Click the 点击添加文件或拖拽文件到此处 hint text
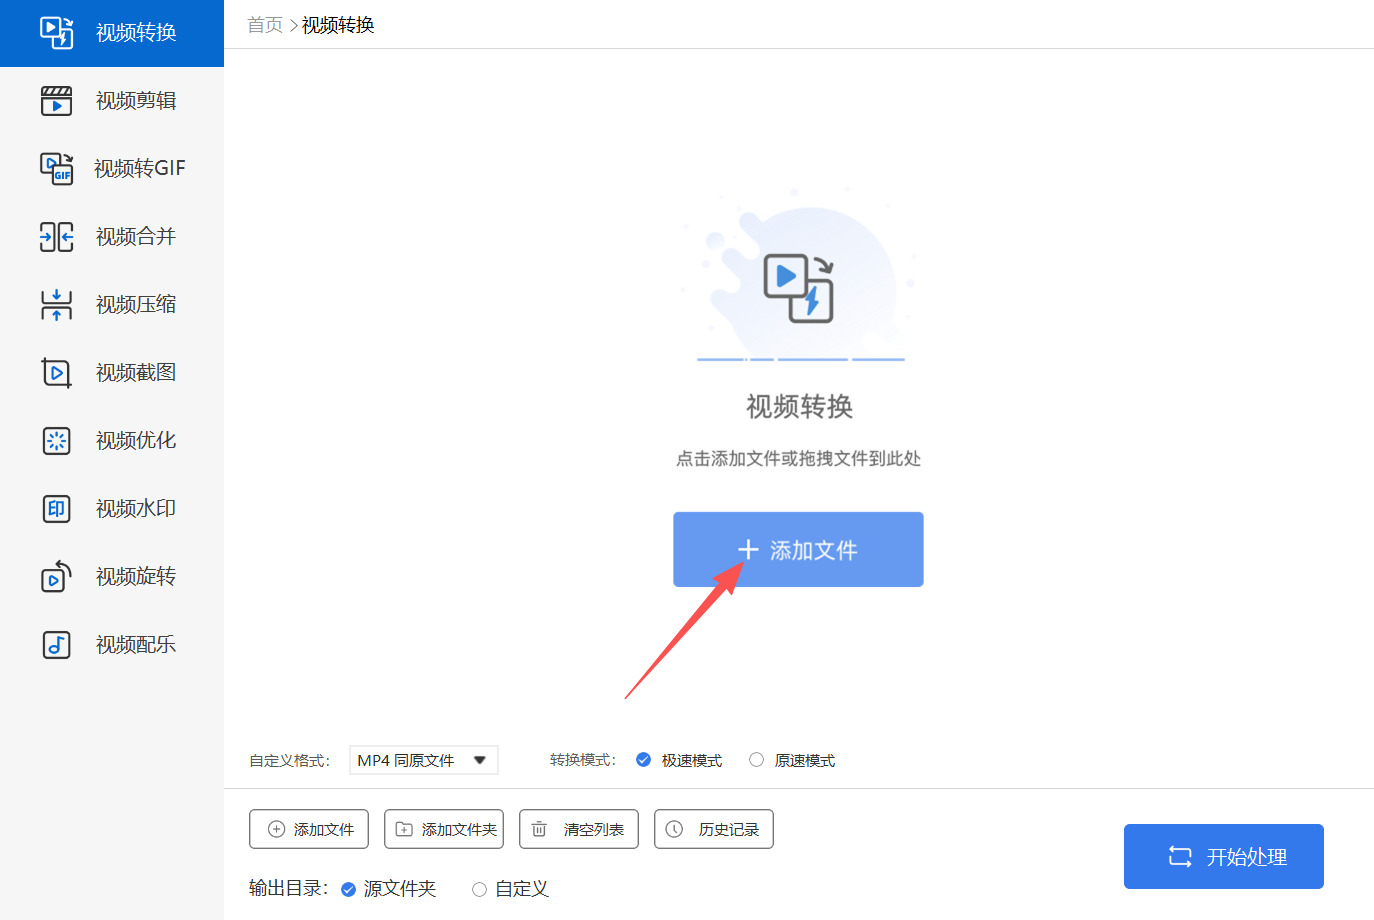The image size is (1374, 920). [798, 458]
